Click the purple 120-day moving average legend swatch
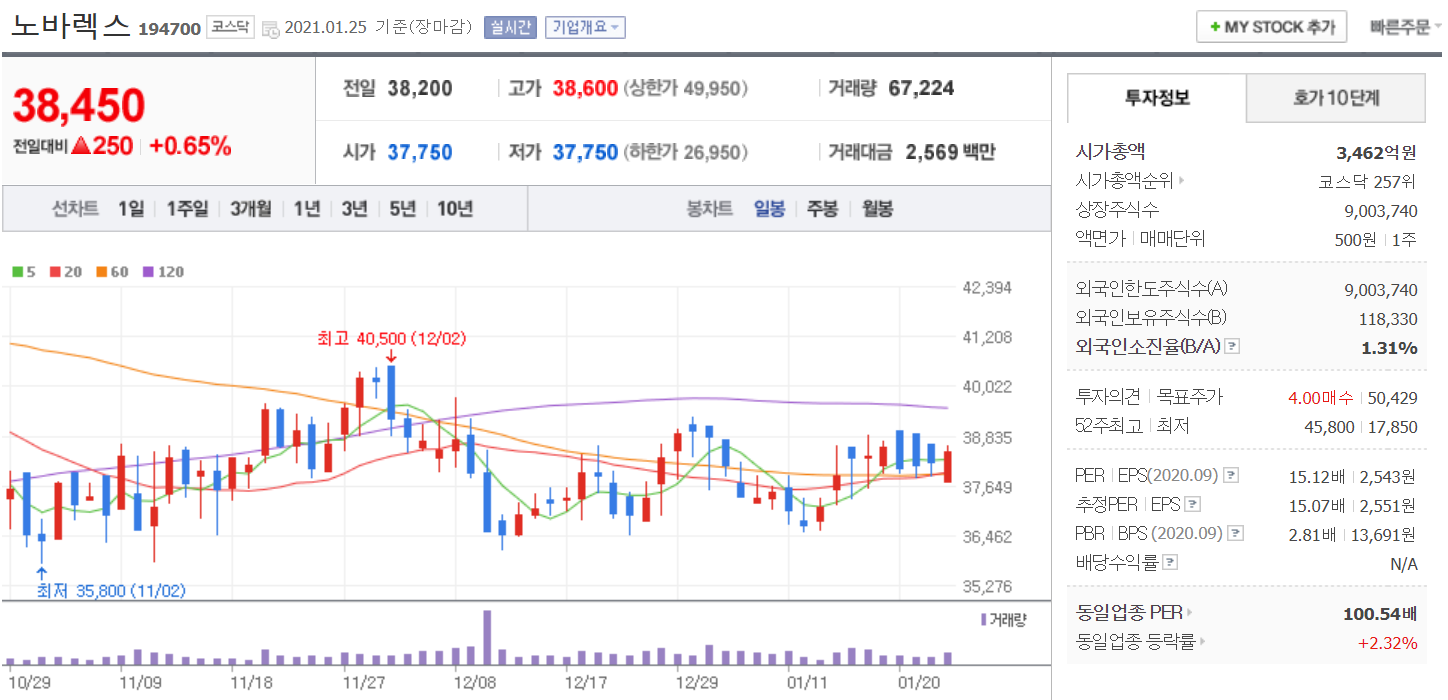Viewport: 1448px width, 700px height. 149,272
